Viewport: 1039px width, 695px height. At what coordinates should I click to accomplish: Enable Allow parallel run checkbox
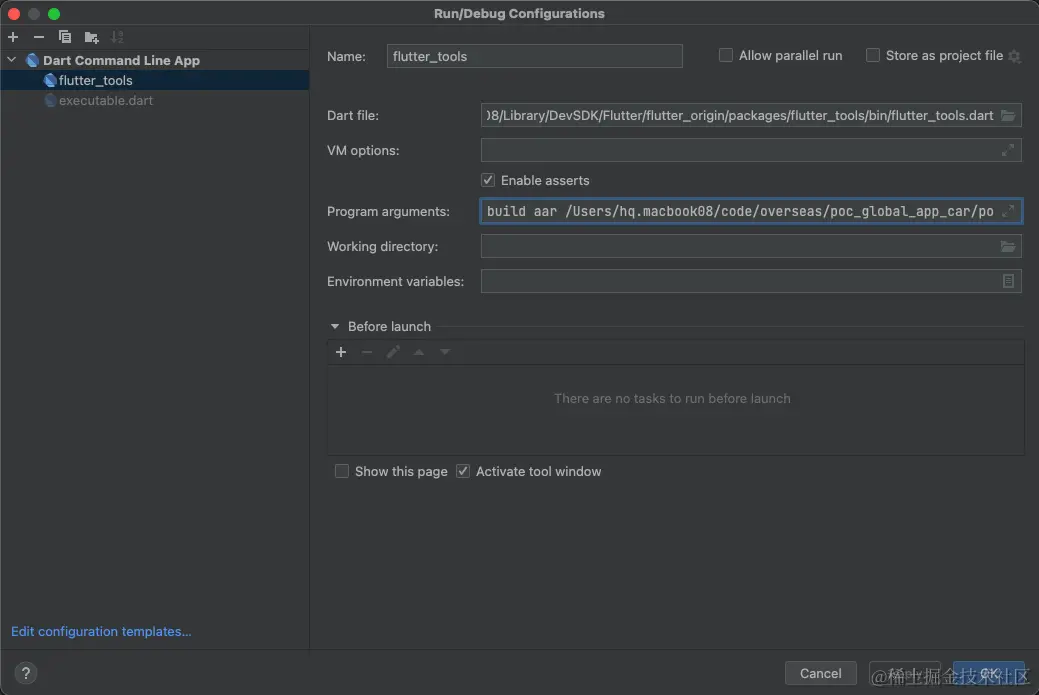(x=726, y=56)
